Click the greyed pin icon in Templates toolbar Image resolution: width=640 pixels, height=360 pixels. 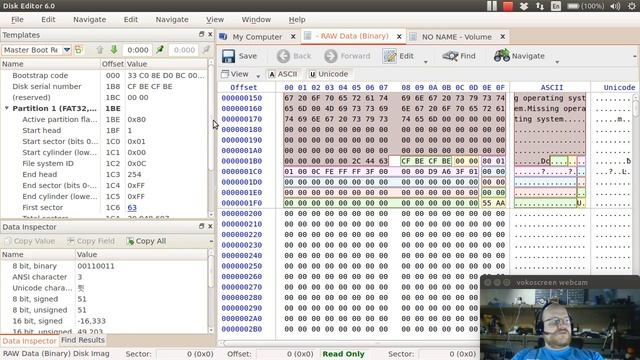[207, 50]
